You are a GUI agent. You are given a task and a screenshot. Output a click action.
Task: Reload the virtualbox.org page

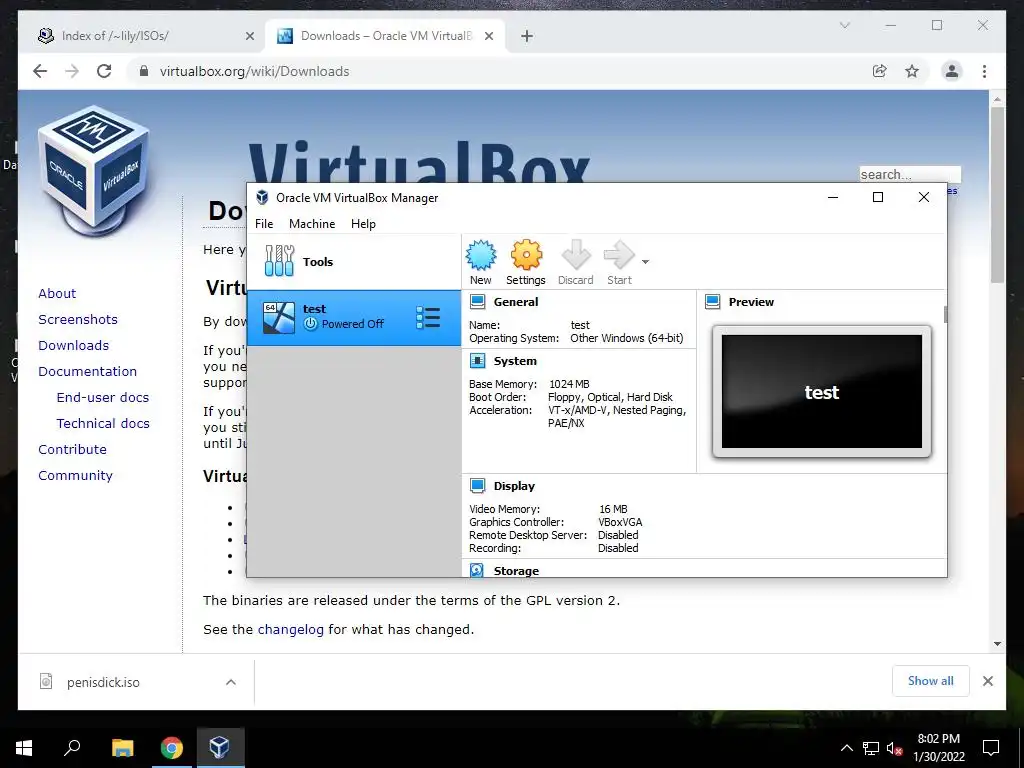click(104, 71)
